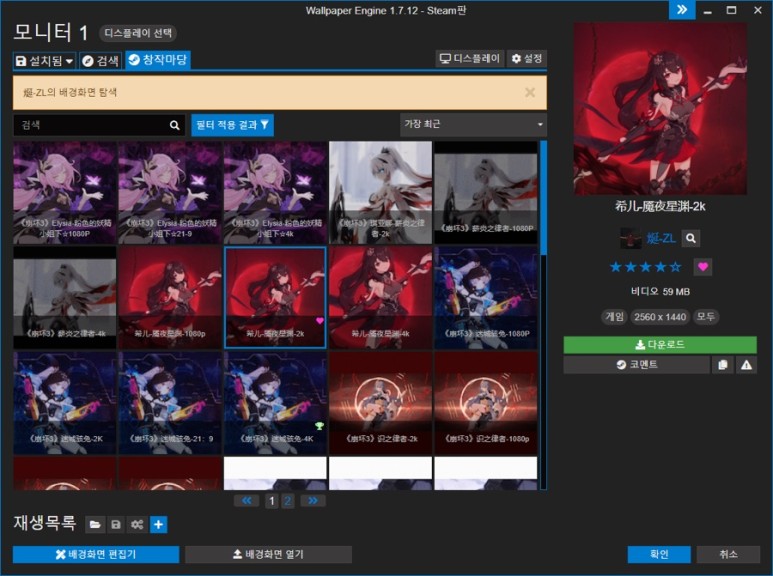Select 薪炎之律者-4k wallpaper thumbnail
This screenshot has width=773, height=576.
pos(65,298)
